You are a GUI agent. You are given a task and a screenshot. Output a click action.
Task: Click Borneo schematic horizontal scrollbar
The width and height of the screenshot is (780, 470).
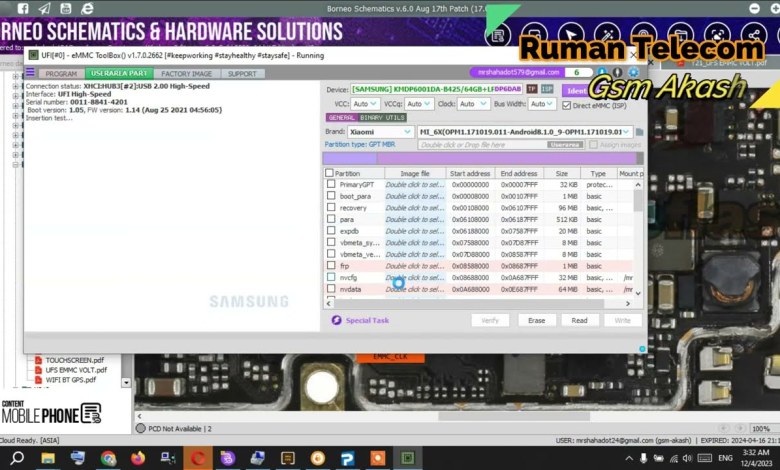[x=514, y=416]
